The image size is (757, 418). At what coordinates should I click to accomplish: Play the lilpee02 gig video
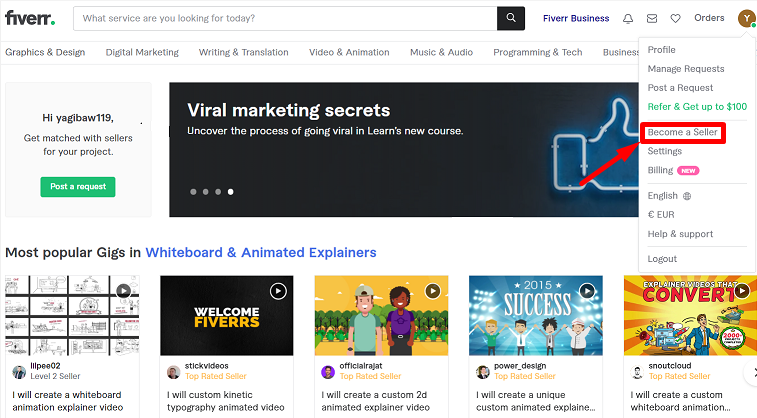coord(124,291)
